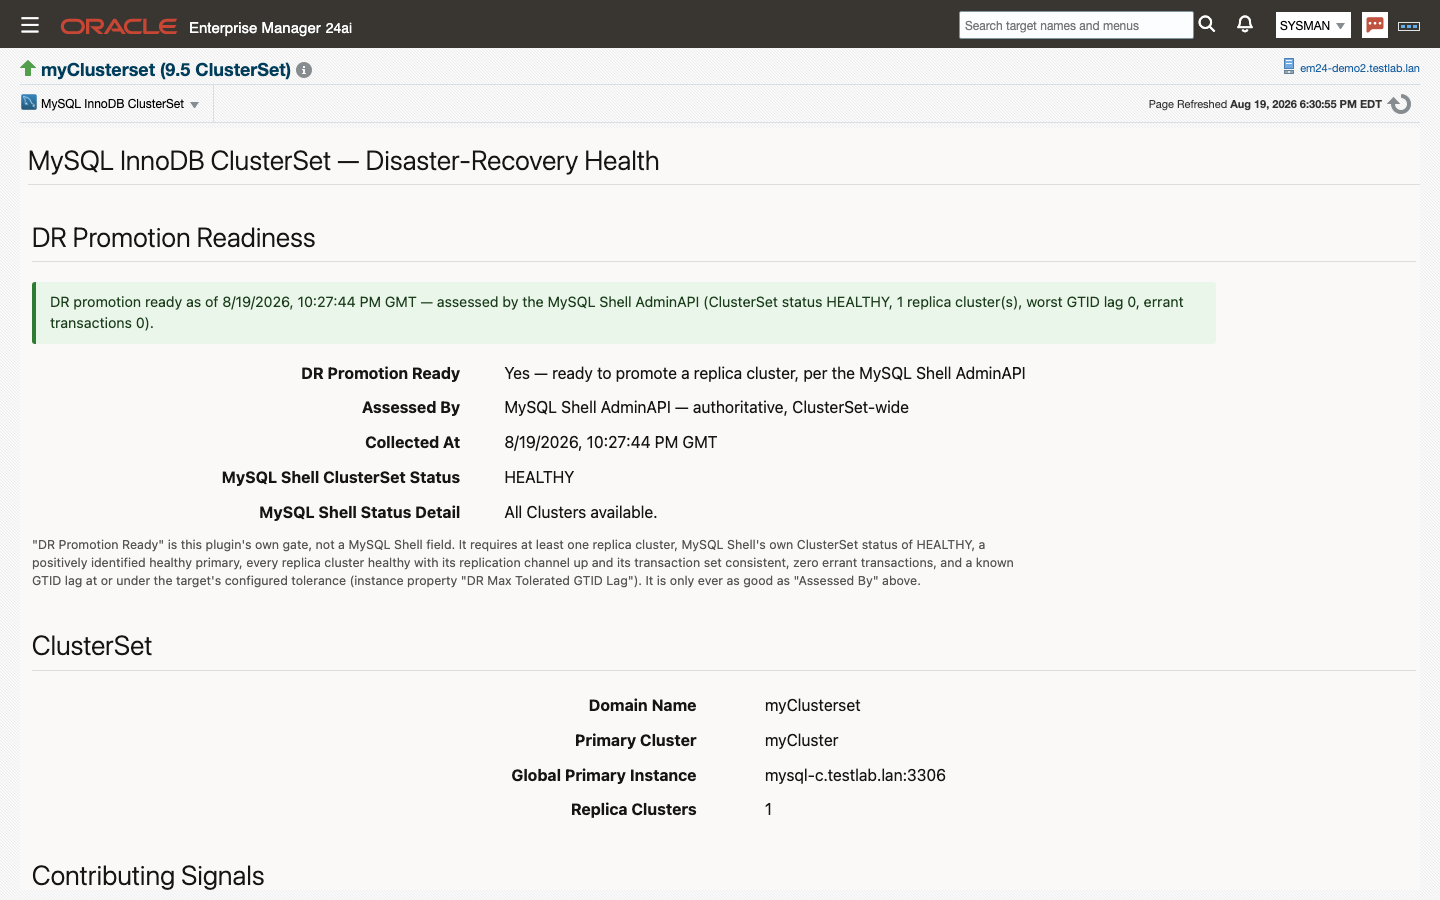The image size is (1440, 900).
Task: Open the hamburger navigation menu
Action: pos(30,25)
